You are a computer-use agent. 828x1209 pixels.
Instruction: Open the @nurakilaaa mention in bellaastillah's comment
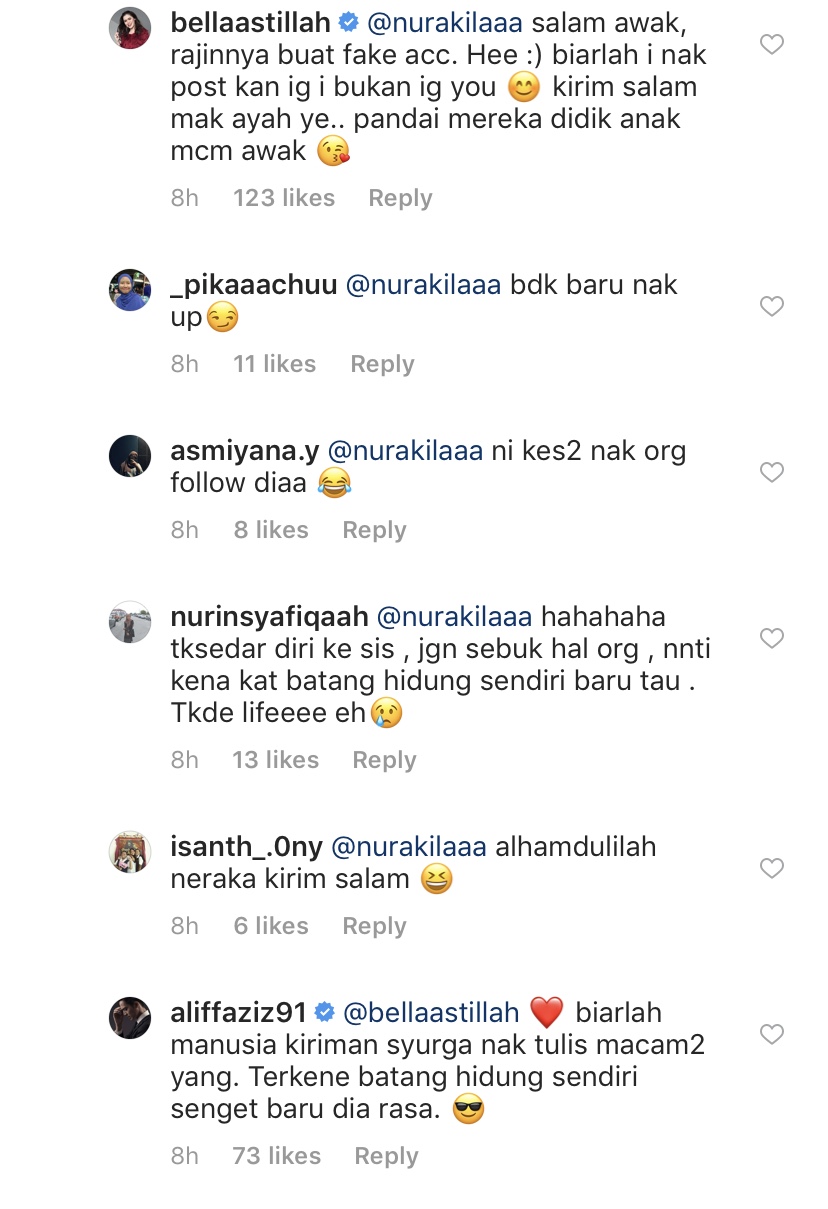443,22
